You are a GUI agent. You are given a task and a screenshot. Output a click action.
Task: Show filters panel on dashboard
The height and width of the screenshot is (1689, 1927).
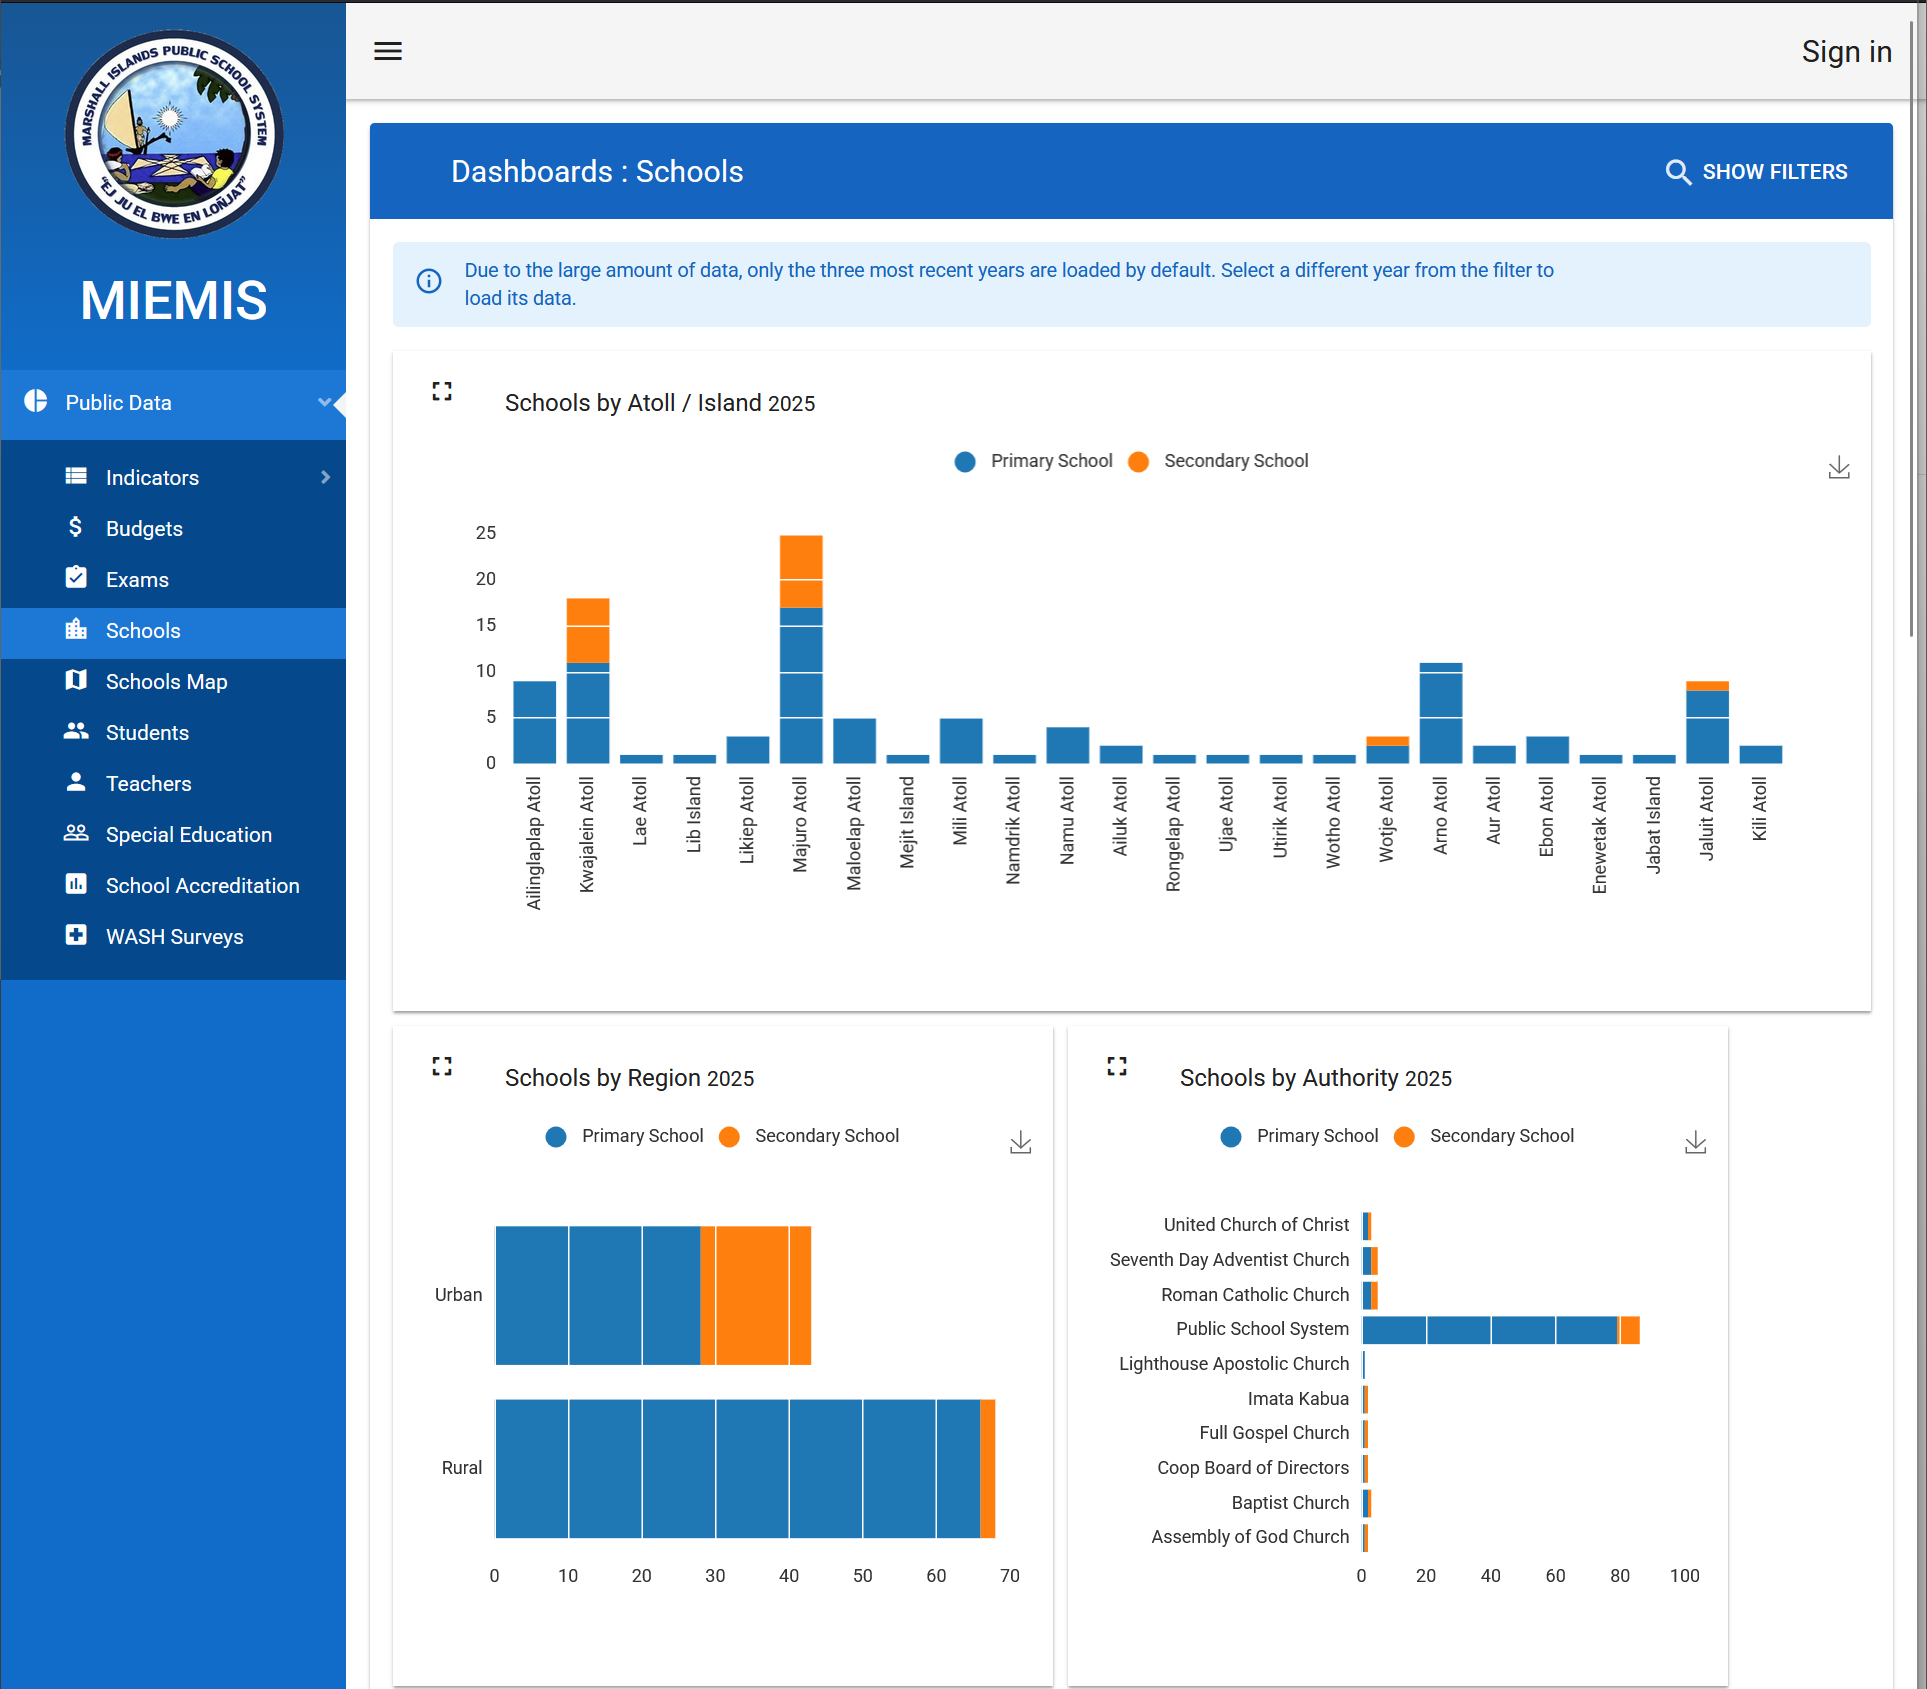click(1757, 172)
